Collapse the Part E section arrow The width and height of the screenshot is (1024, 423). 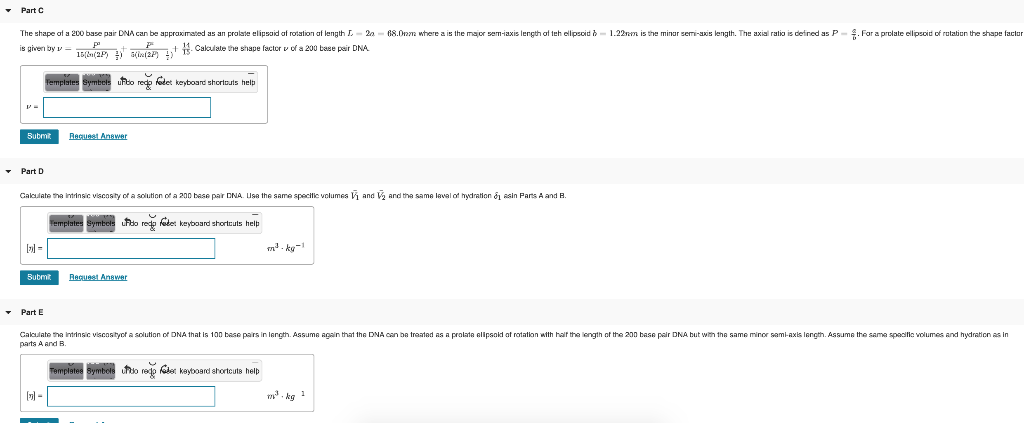pyautogui.click(x=8, y=313)
